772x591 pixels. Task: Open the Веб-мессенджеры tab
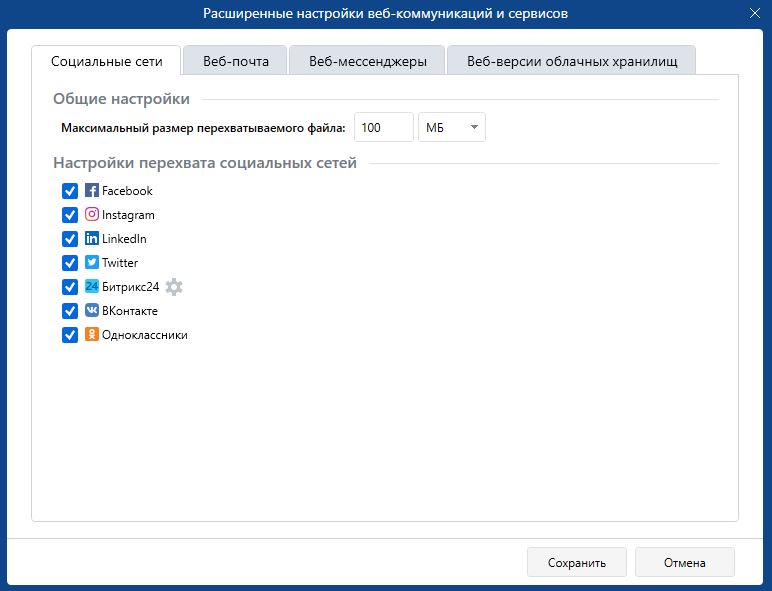pyautogui.click(x=367, y=61)
